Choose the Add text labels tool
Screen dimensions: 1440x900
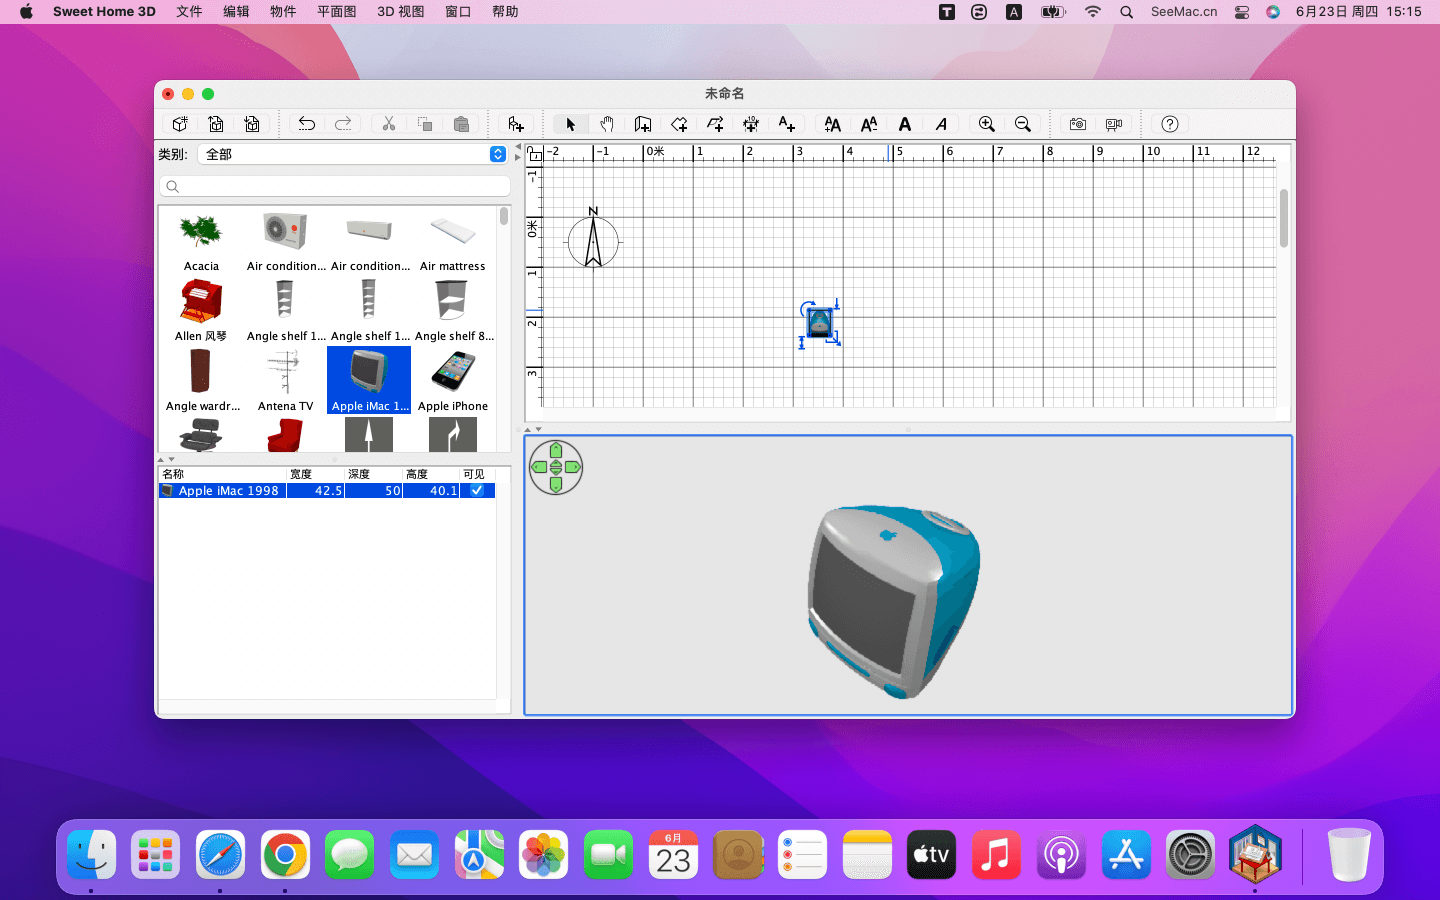pos(787,124)
